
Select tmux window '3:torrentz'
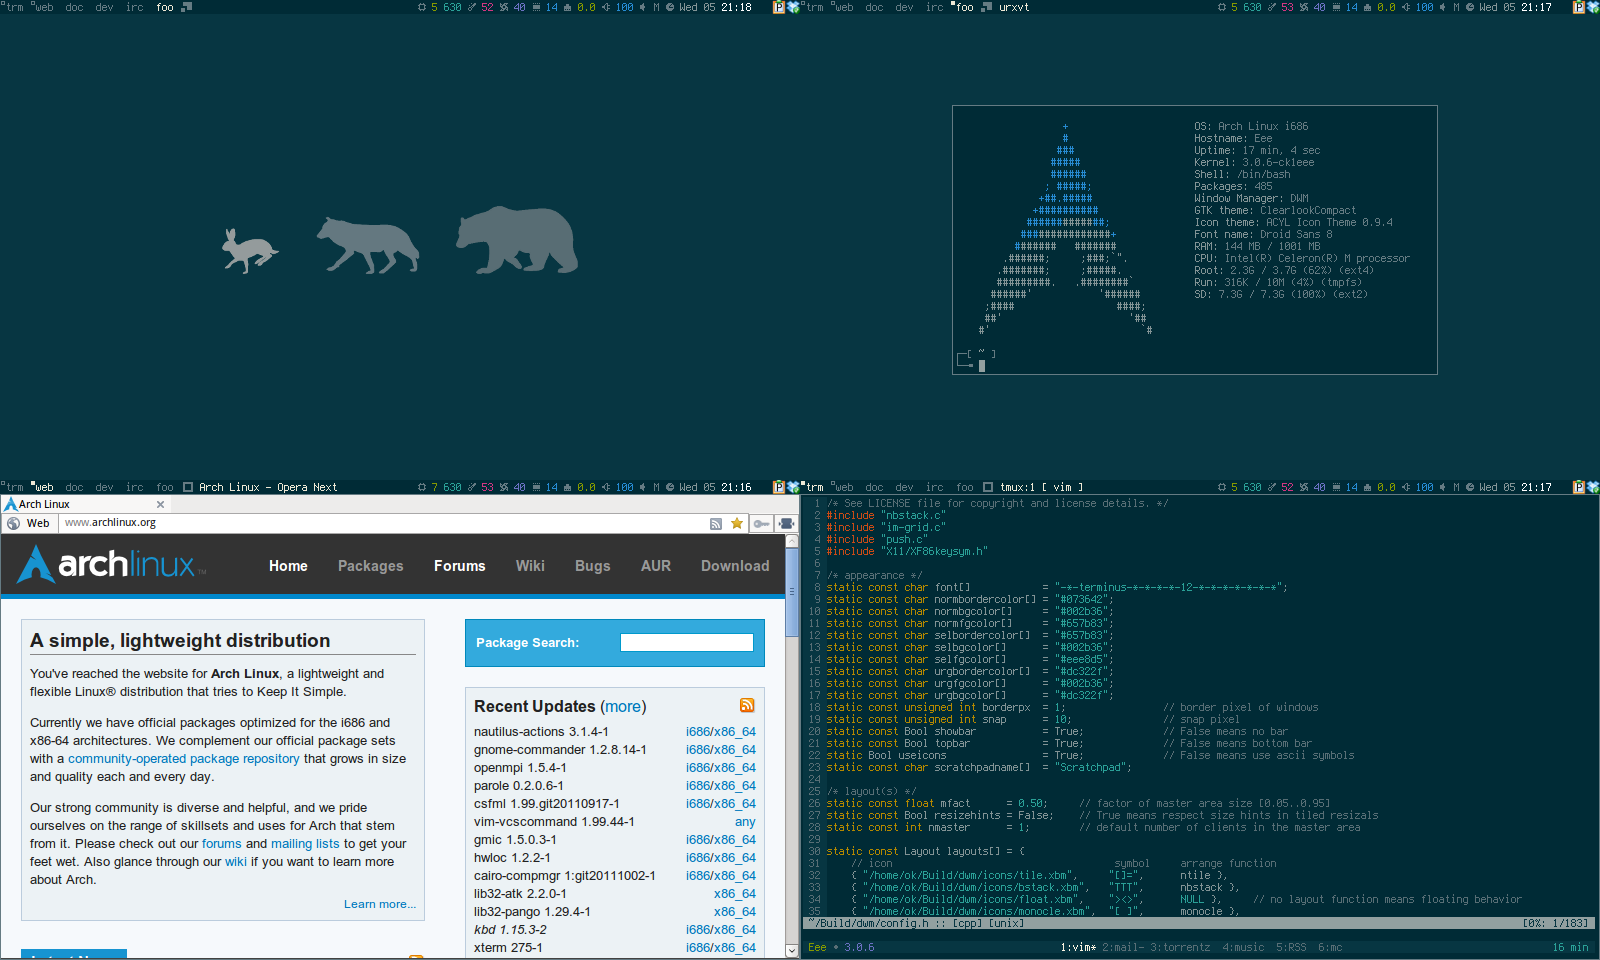pyautogui.click(x=1180, y=947)
